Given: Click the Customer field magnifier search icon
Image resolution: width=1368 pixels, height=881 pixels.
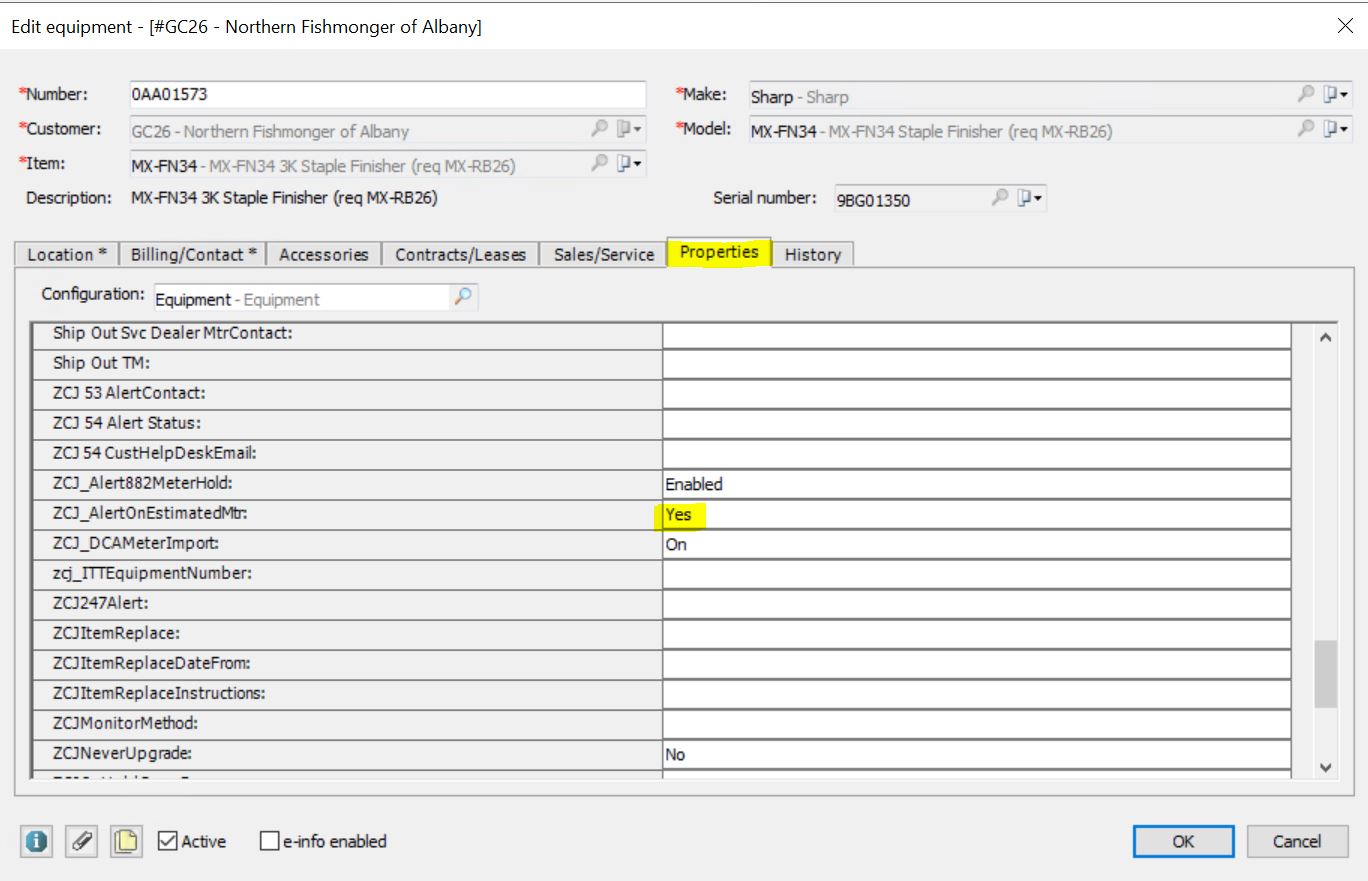Looking at the screenshot, I should point(599,128).
